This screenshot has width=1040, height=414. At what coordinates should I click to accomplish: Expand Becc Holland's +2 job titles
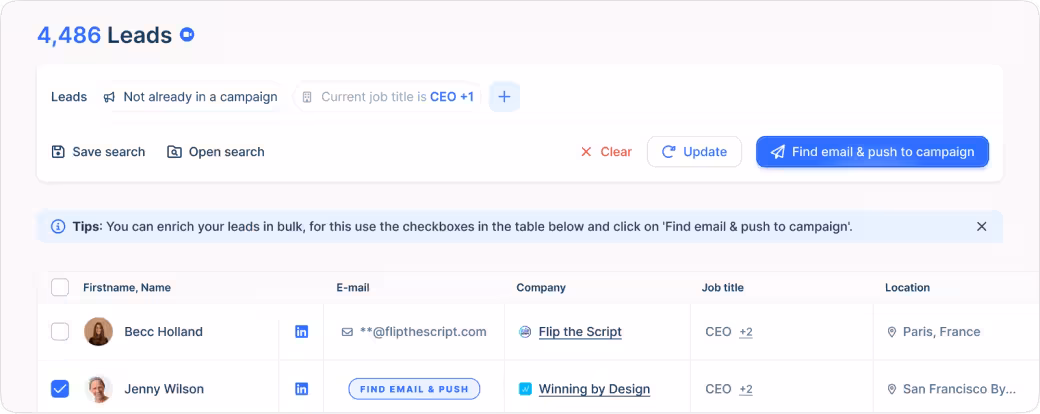click(x=746, y=332)
